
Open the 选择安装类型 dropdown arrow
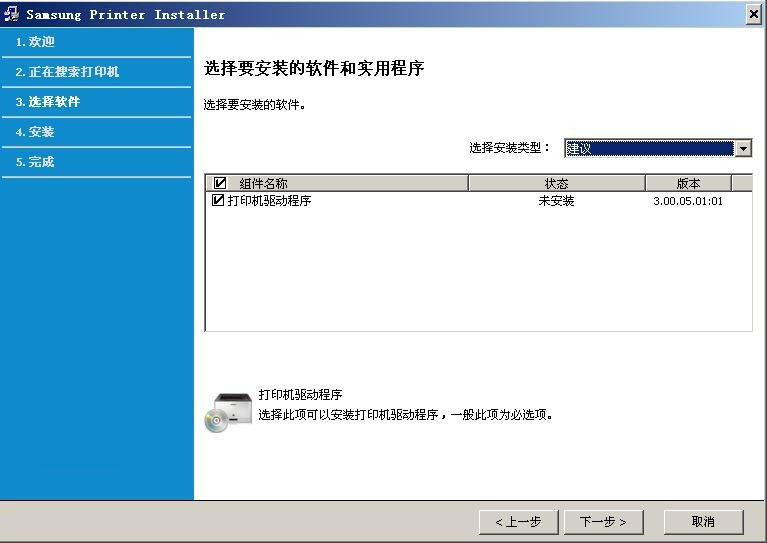743,148
